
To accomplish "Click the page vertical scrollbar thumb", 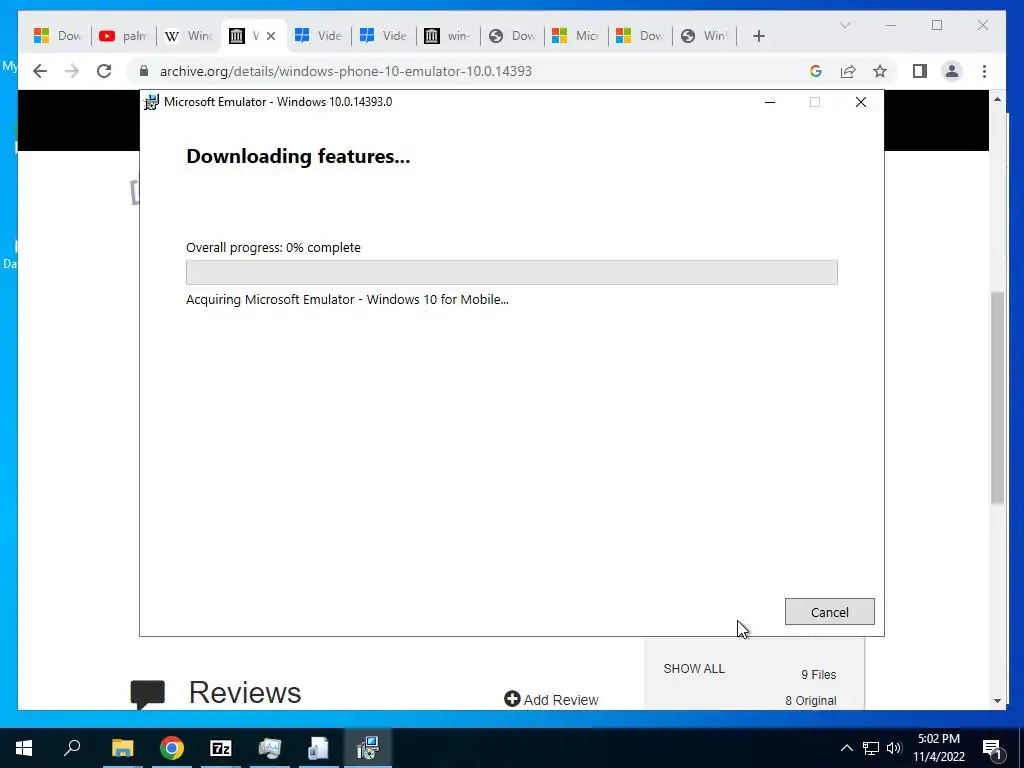I will click(x=997, y=397).
